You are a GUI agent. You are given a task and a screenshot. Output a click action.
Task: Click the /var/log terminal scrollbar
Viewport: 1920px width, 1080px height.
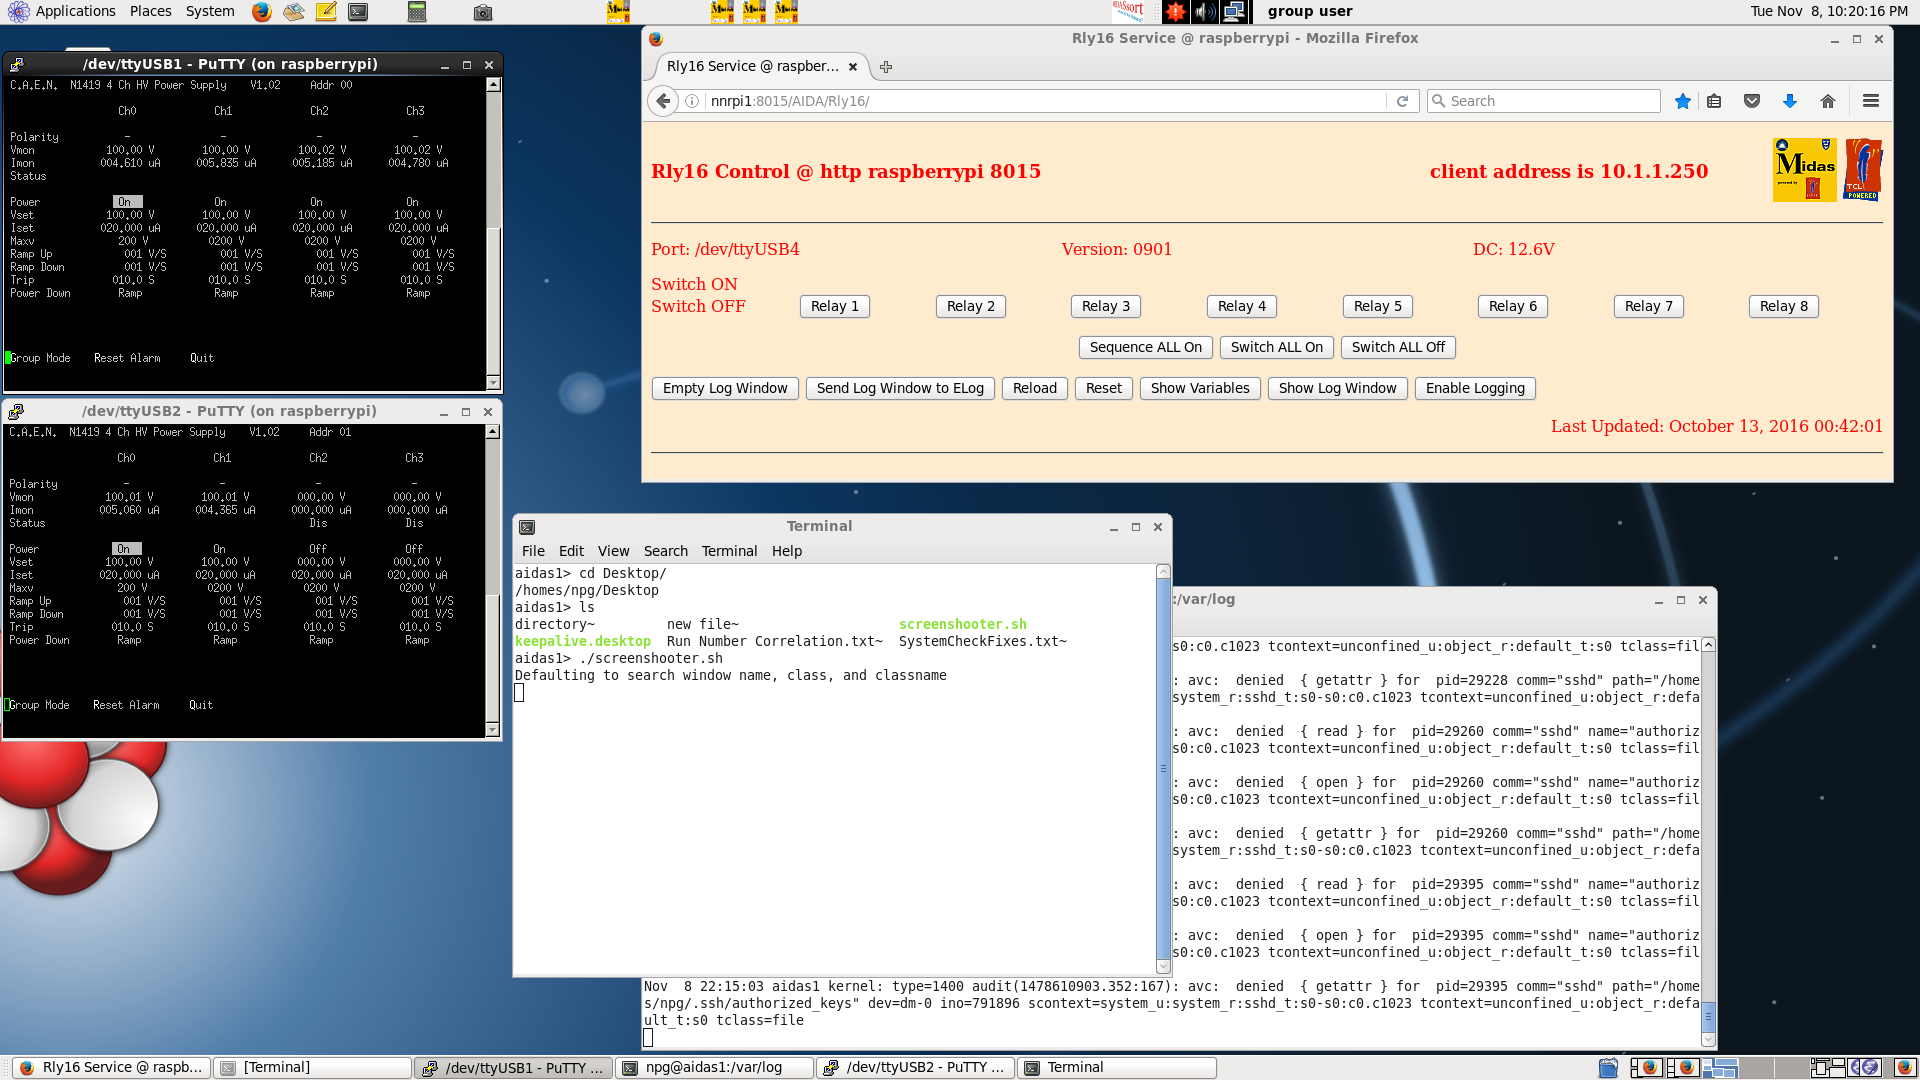tap(1708, 842)
